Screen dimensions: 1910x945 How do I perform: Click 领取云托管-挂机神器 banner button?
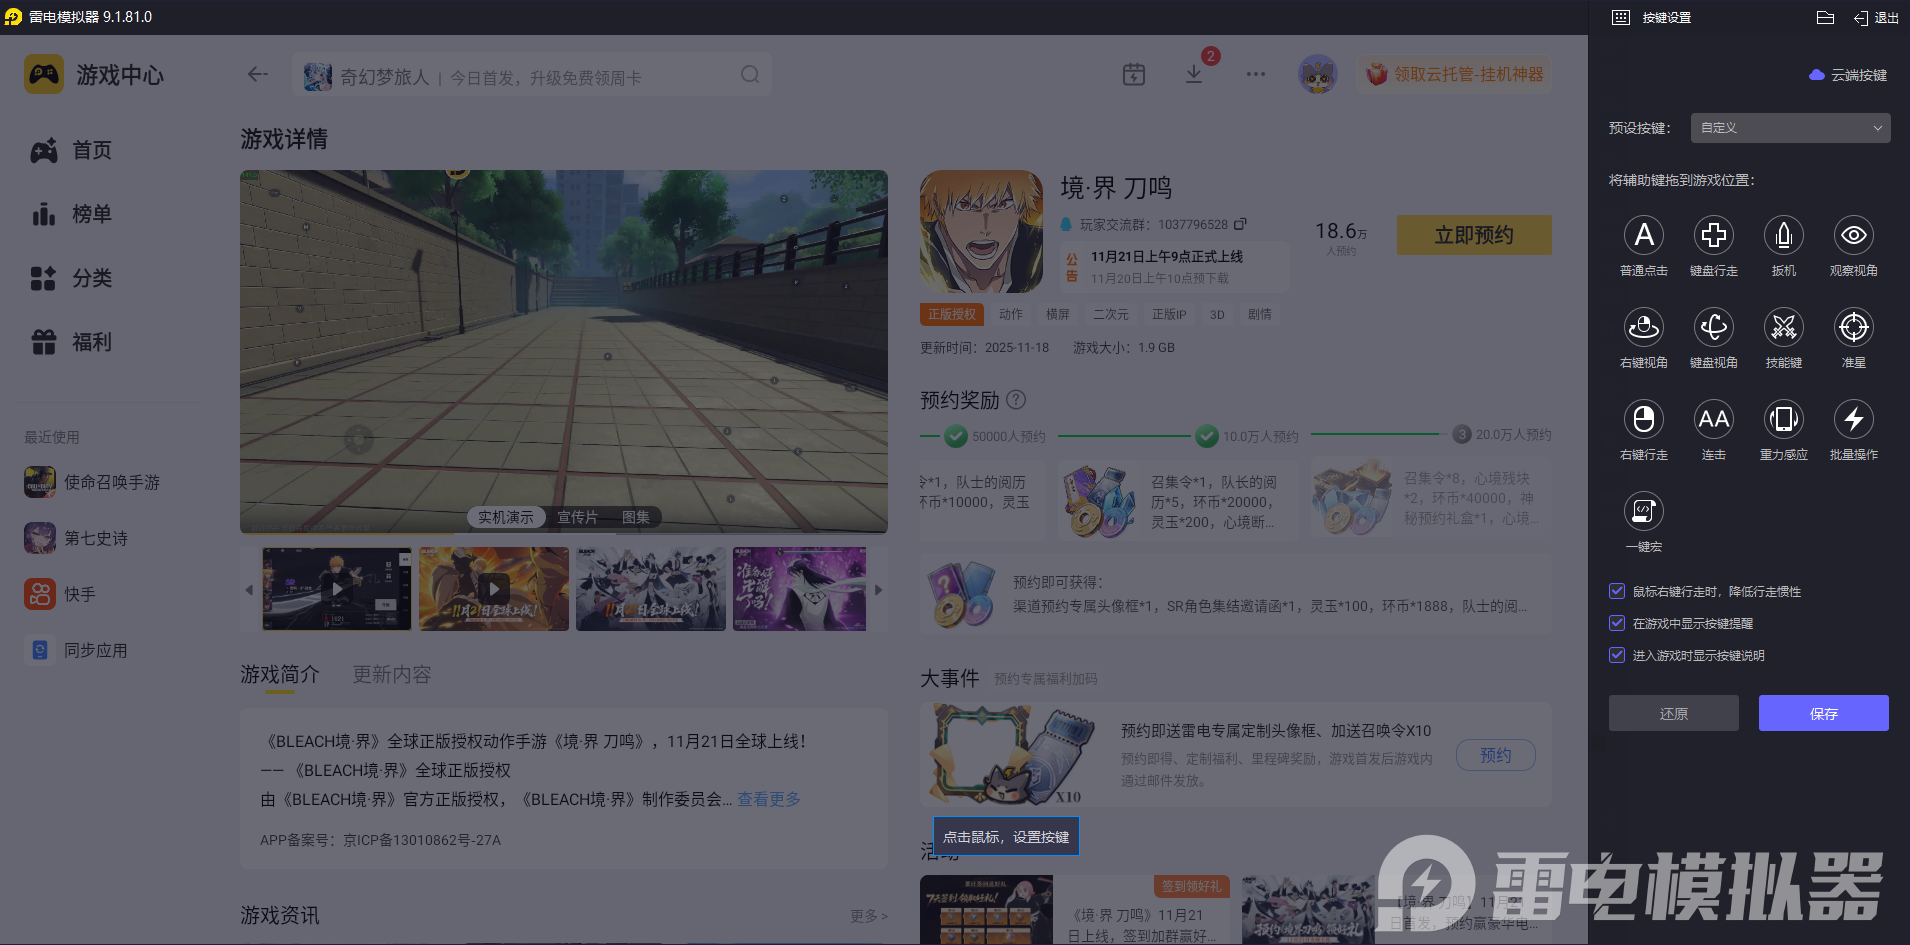1455,74
